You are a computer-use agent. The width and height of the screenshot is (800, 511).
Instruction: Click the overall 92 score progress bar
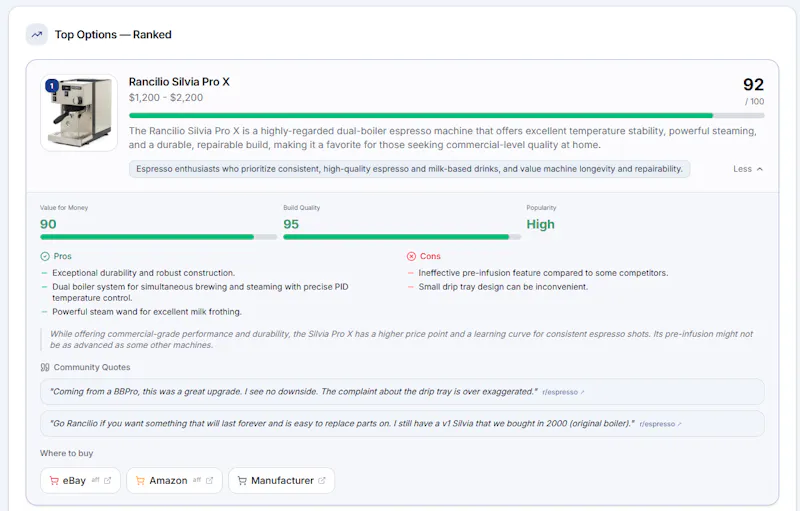point(446,116)
